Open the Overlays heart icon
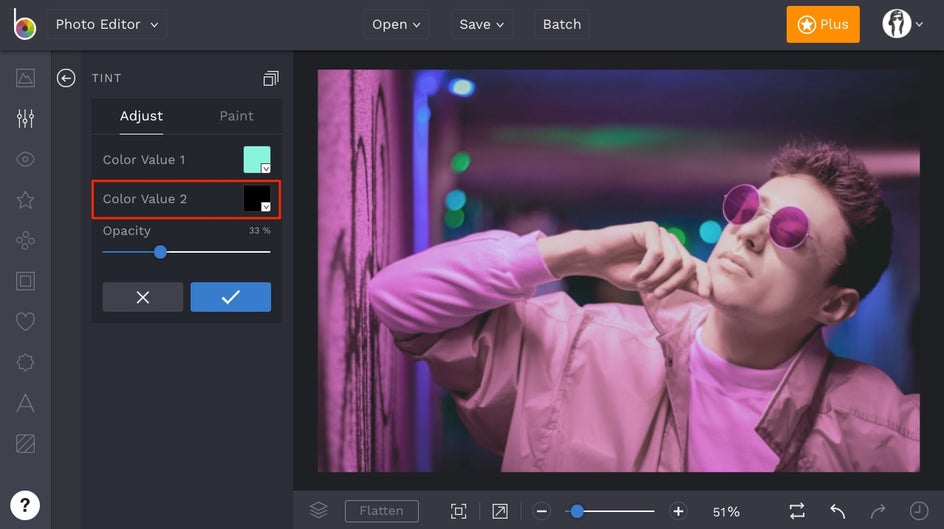Image resolution: width=944 pixels, height=529 pixels. (25, 322)
